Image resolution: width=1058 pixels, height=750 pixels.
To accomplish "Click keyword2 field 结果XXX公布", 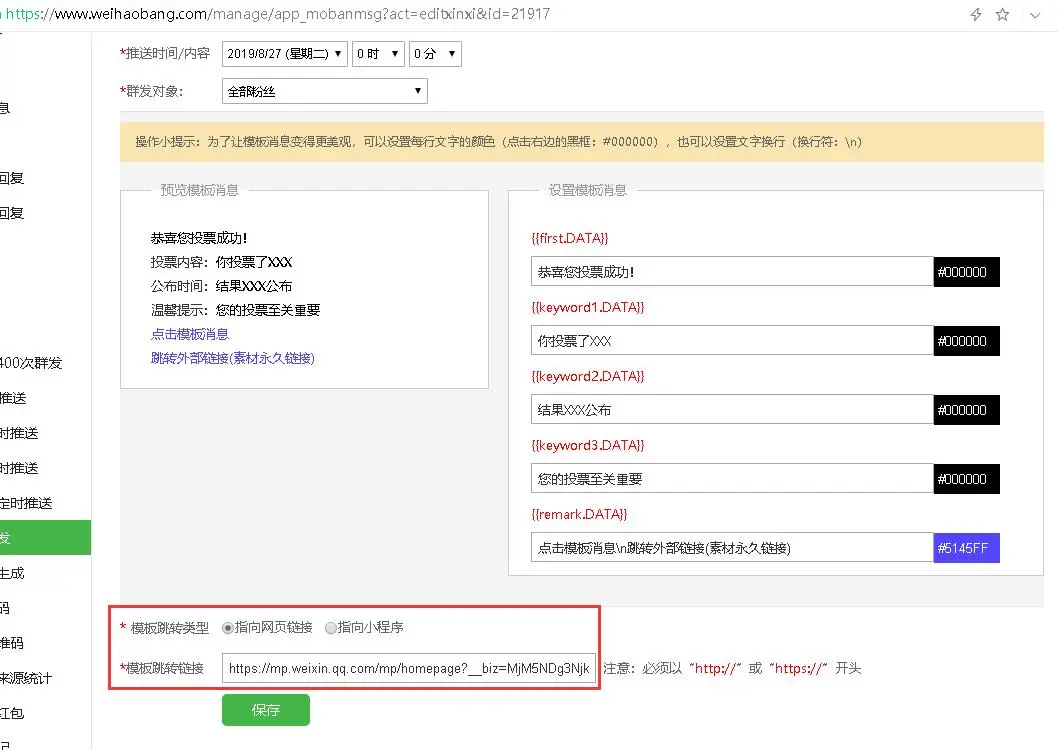I will [x=732, y=409].
